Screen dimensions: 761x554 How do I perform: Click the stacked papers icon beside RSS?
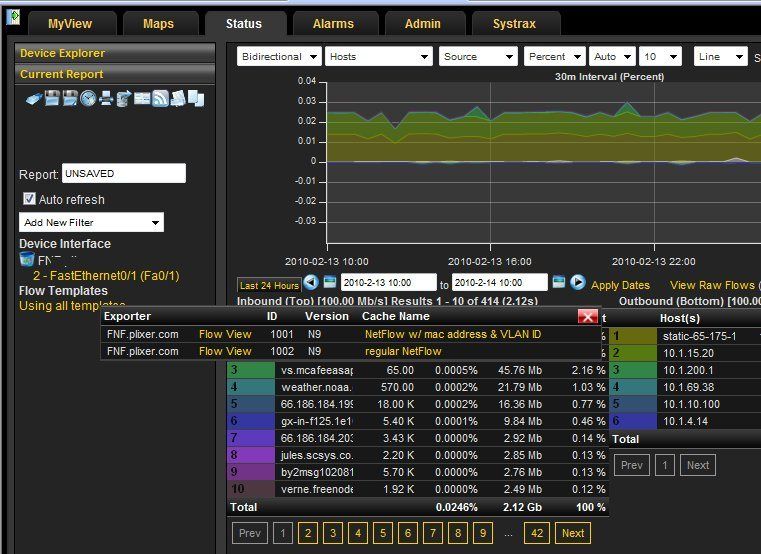point(178,99)
